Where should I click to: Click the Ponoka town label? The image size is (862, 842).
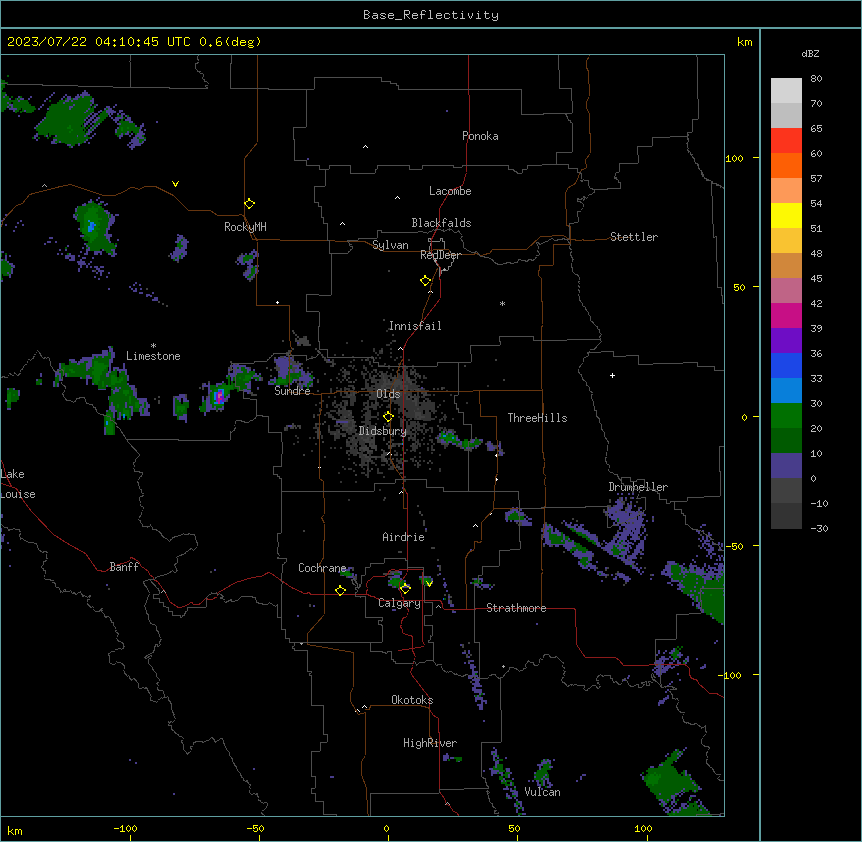pos(480,136)
